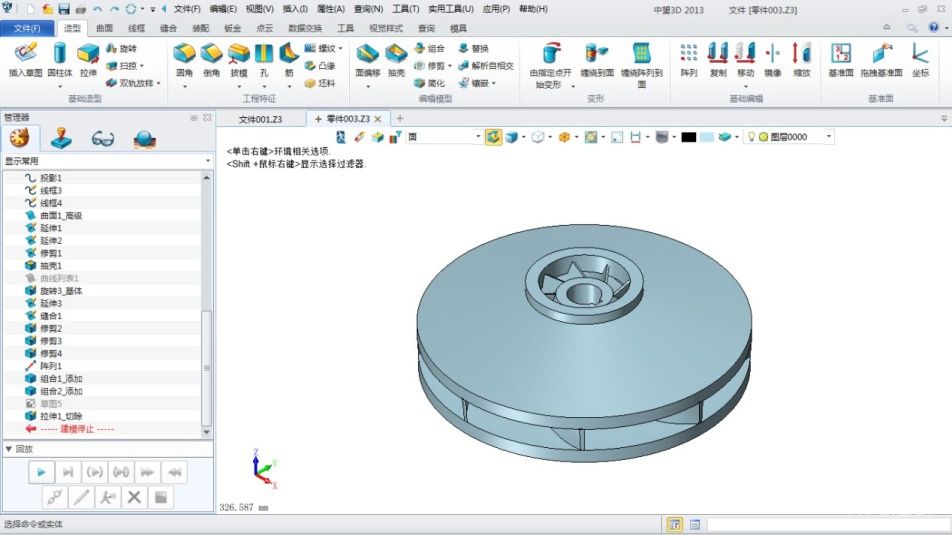This screenshot has height=535, width=952.
Task: Select the 镜像 (Mirror) tool
Action: point(773,59)
